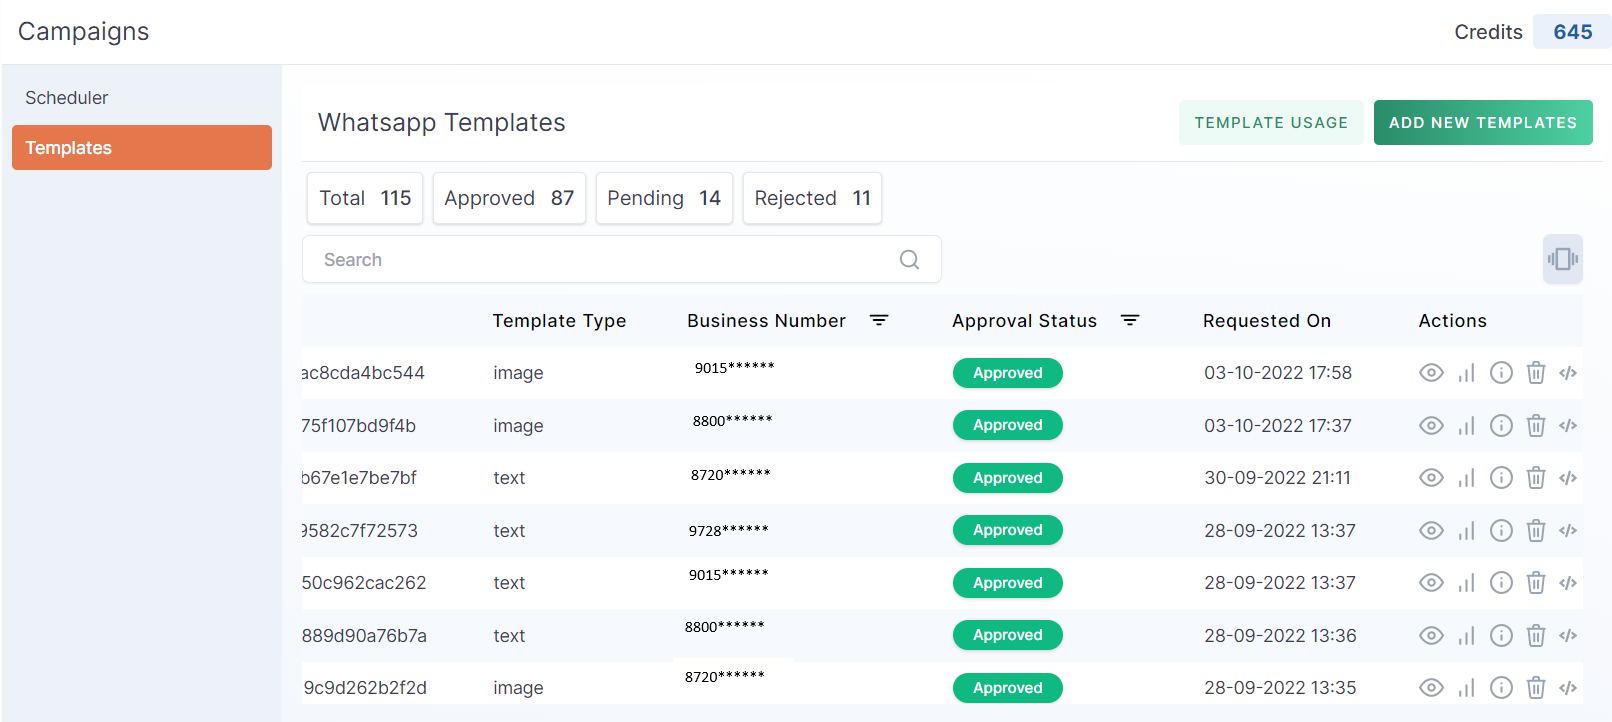1612x722 pixels.
Task: Show info for 9582c7f72573 row
Action: 1501,530
